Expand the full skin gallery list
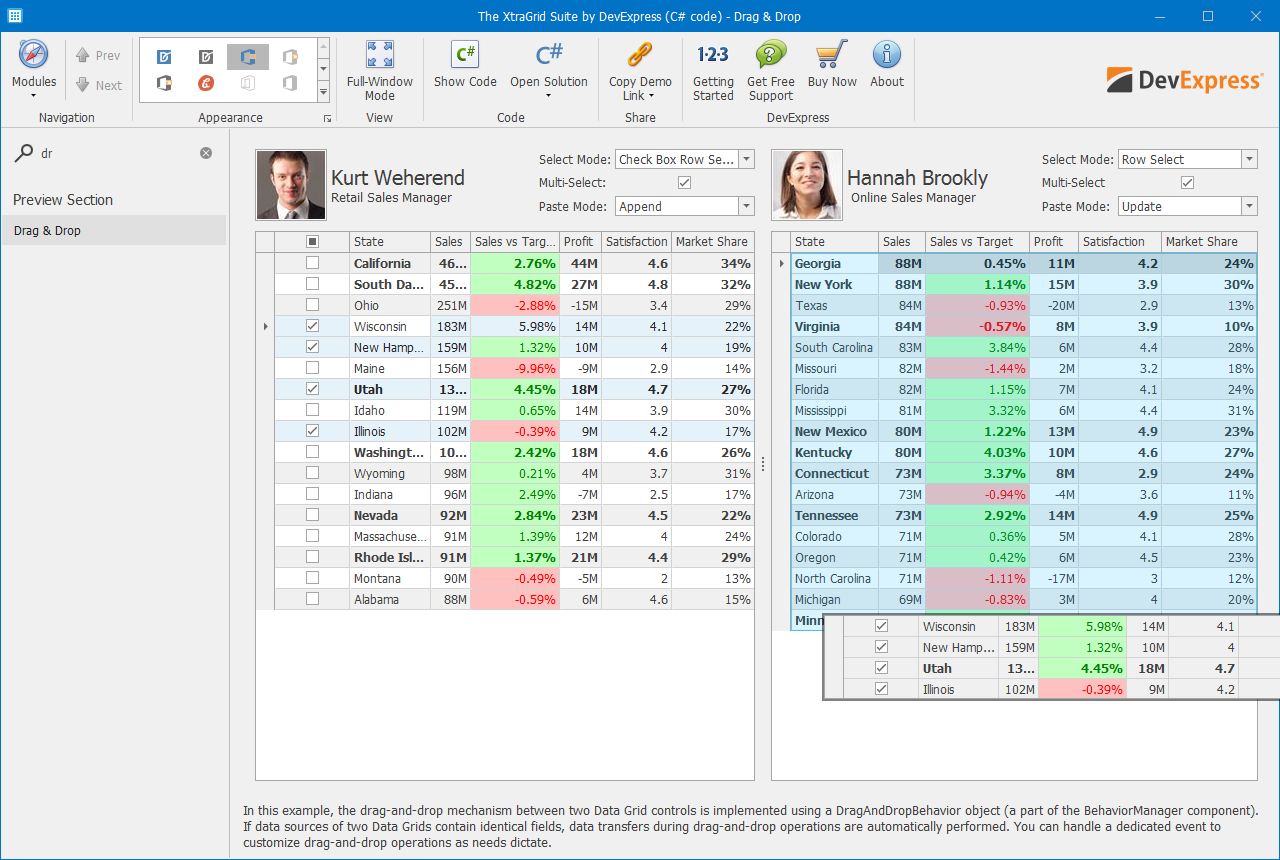 pos(323,92)
